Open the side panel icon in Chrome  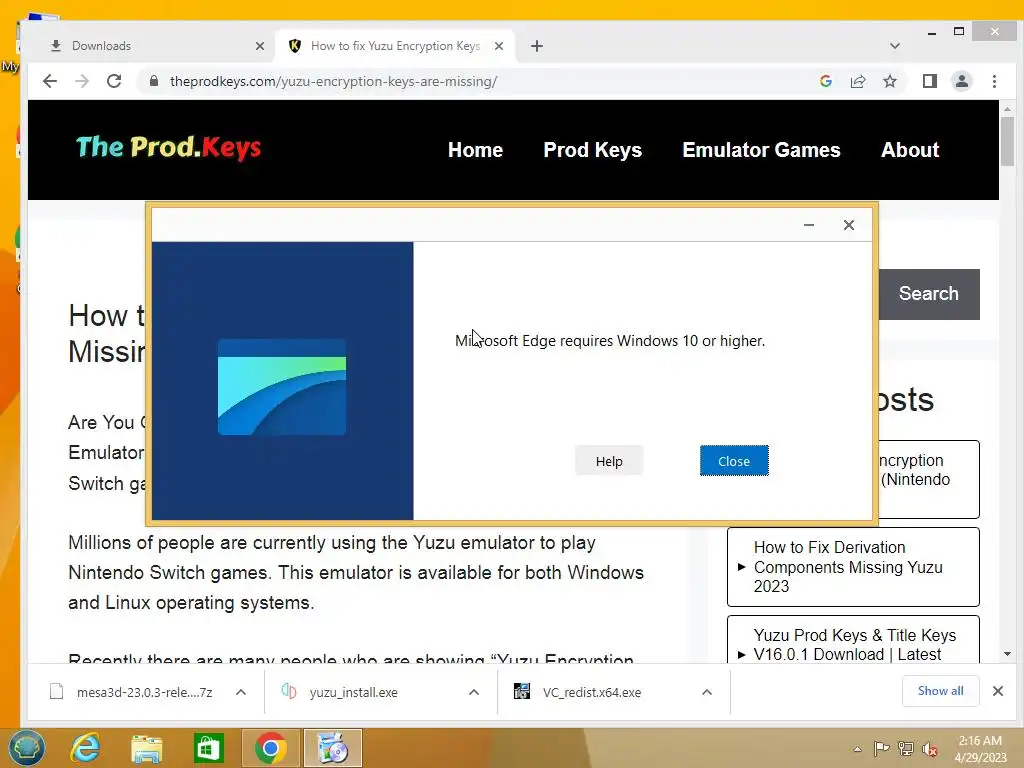point(929,81)
